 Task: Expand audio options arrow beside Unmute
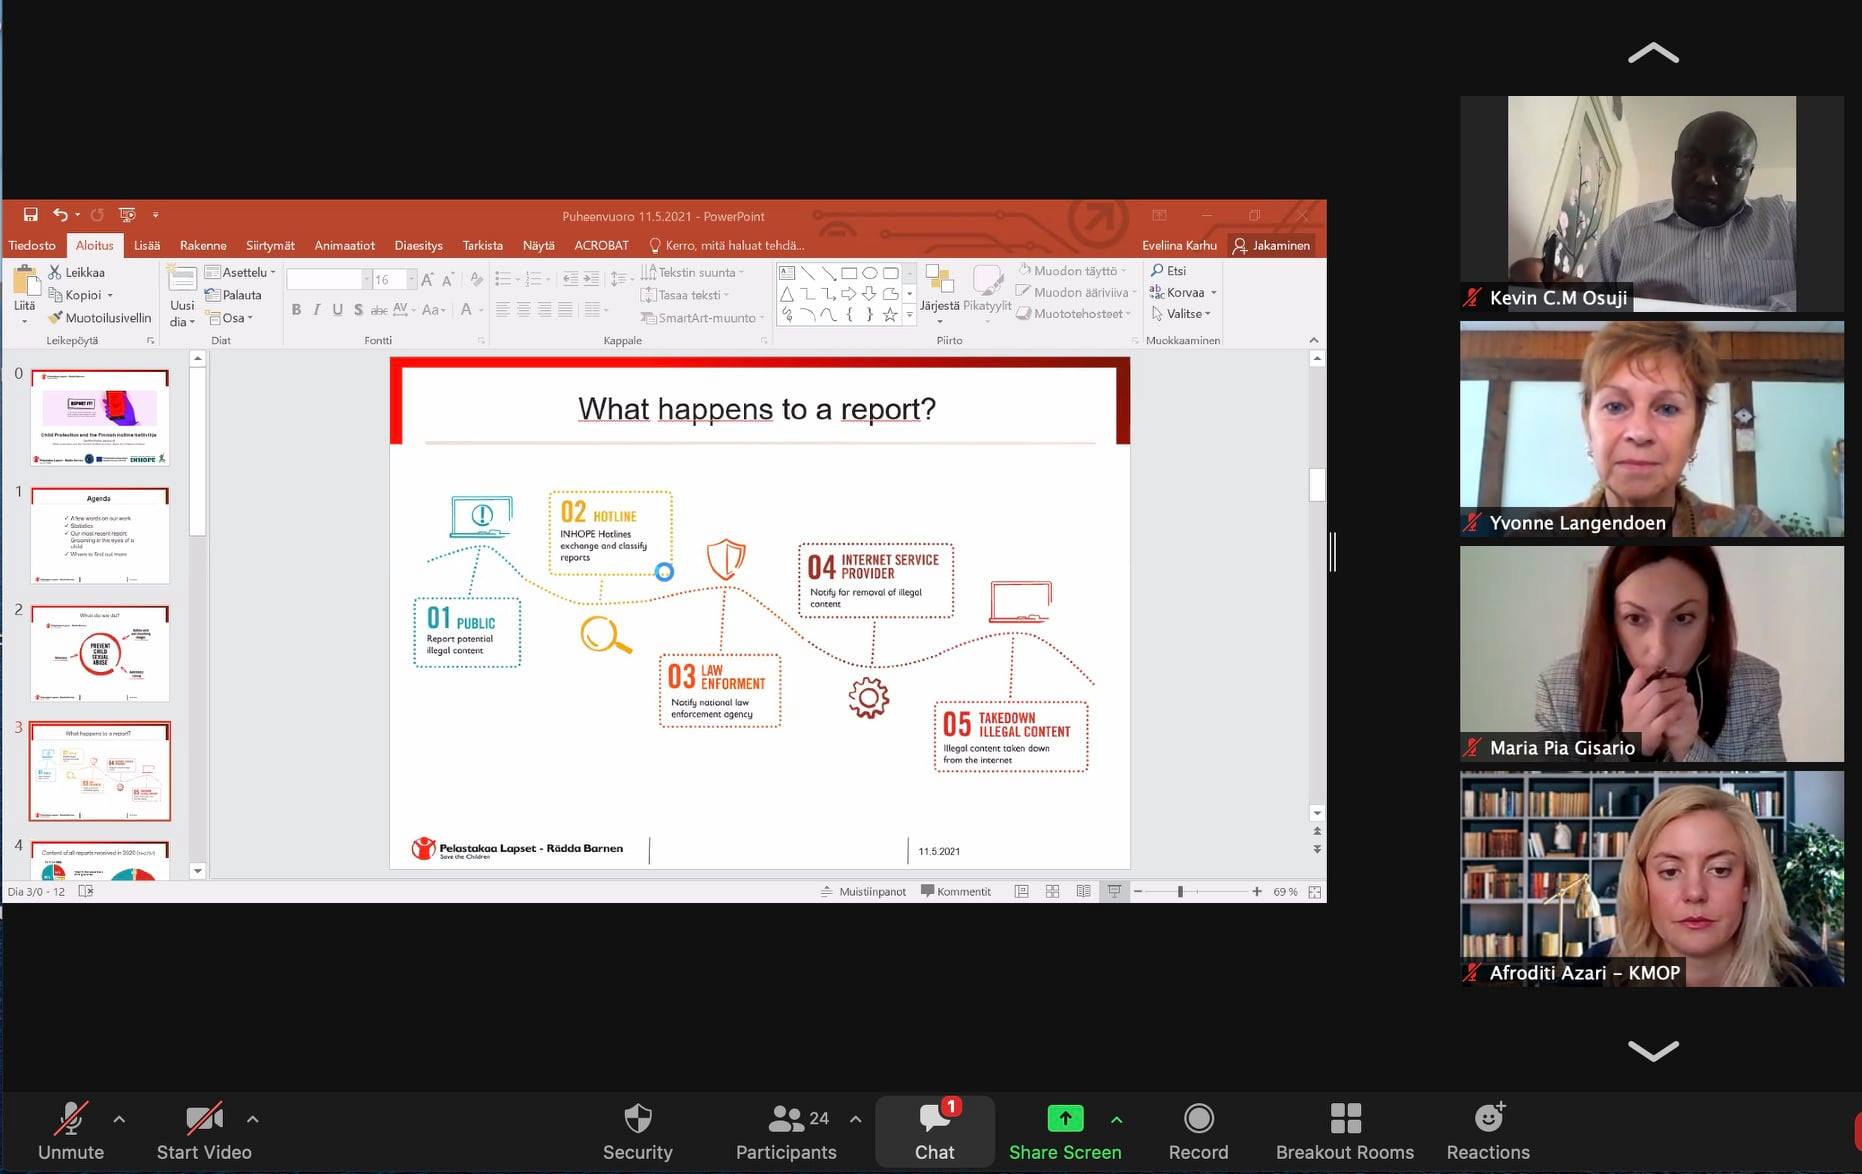coord(119,1119)
